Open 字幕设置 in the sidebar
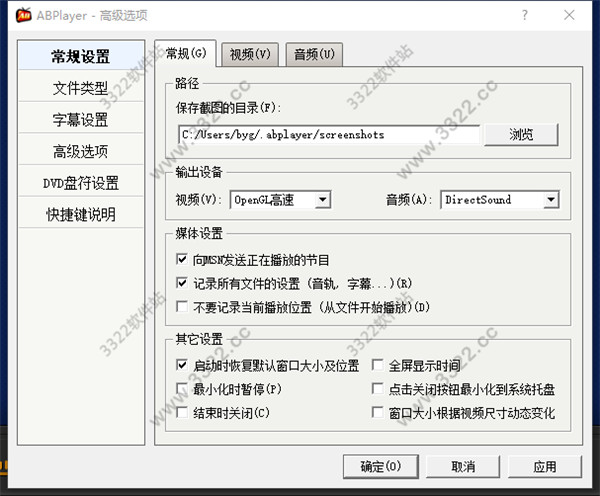 [81, 120]
